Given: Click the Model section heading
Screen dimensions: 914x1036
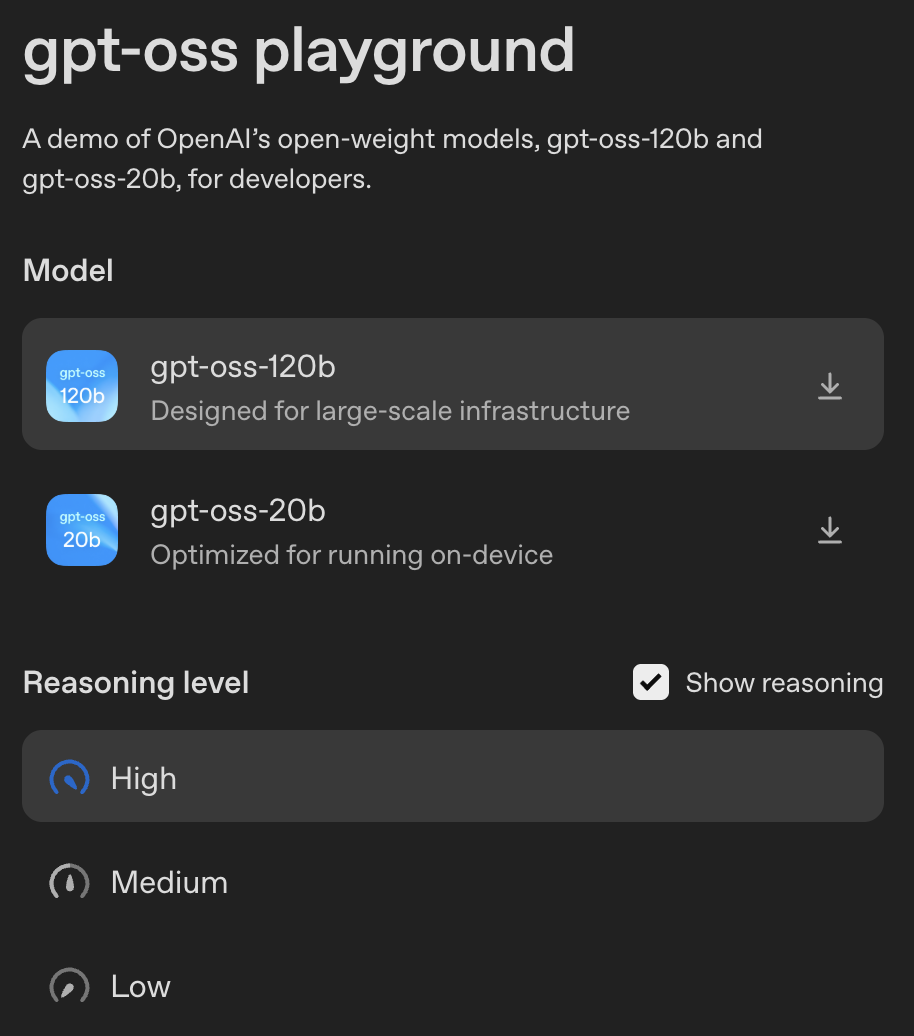Looking at the screenshot, I should click(68, 270).
